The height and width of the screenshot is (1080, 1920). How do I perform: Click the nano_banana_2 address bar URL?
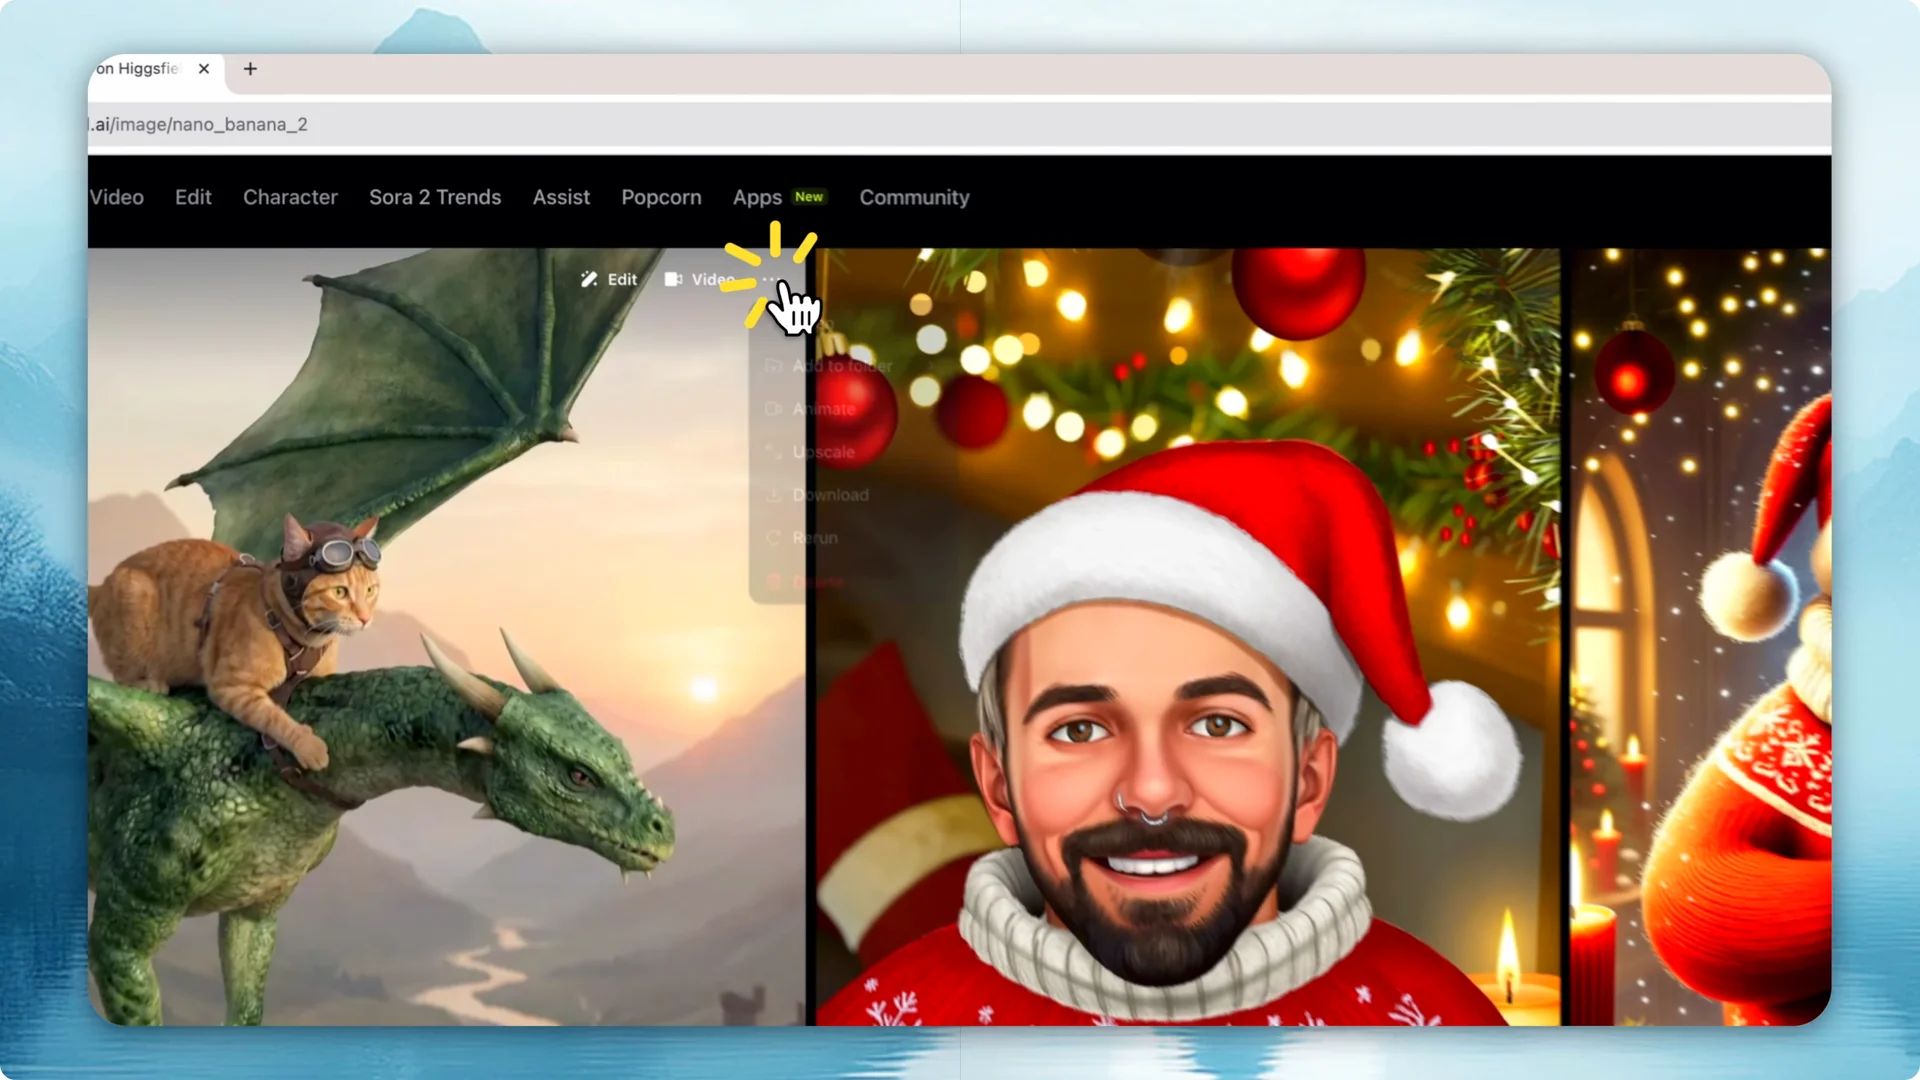click(x=200, y=124)
